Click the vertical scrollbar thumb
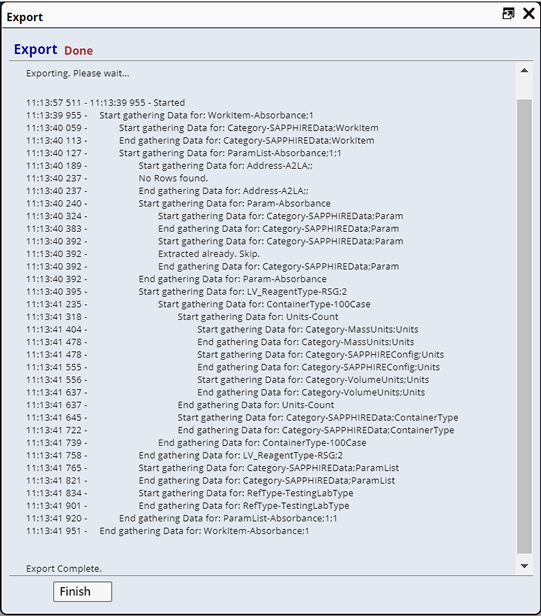 point(524,326)
